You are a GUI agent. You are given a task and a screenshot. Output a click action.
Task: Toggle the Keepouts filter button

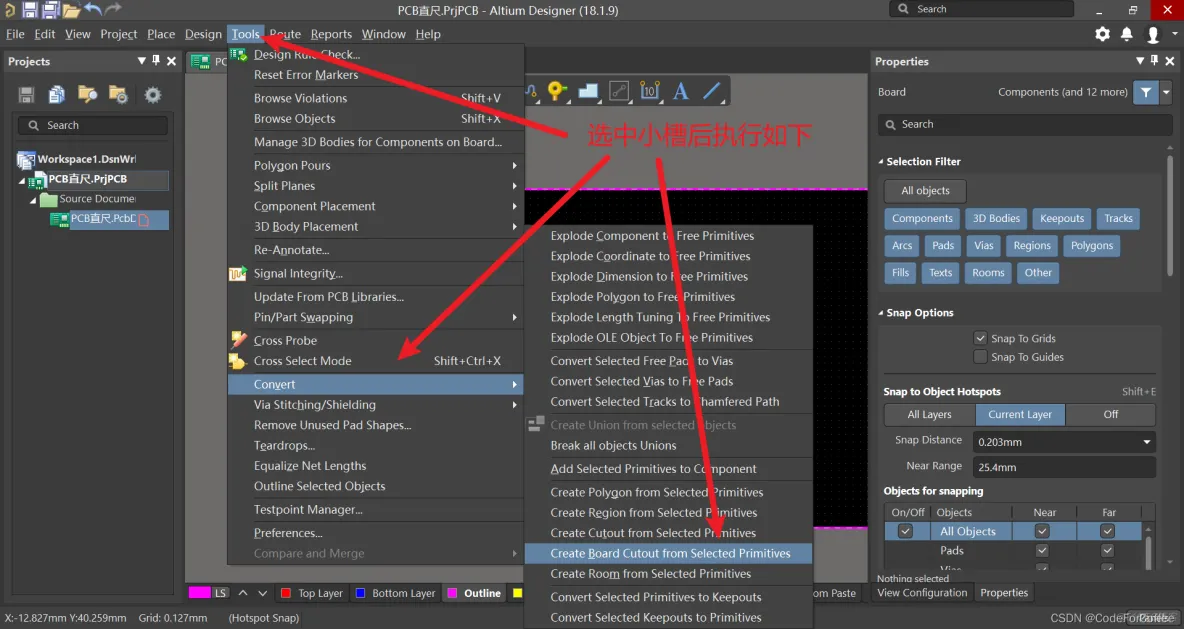(1062, 218)
